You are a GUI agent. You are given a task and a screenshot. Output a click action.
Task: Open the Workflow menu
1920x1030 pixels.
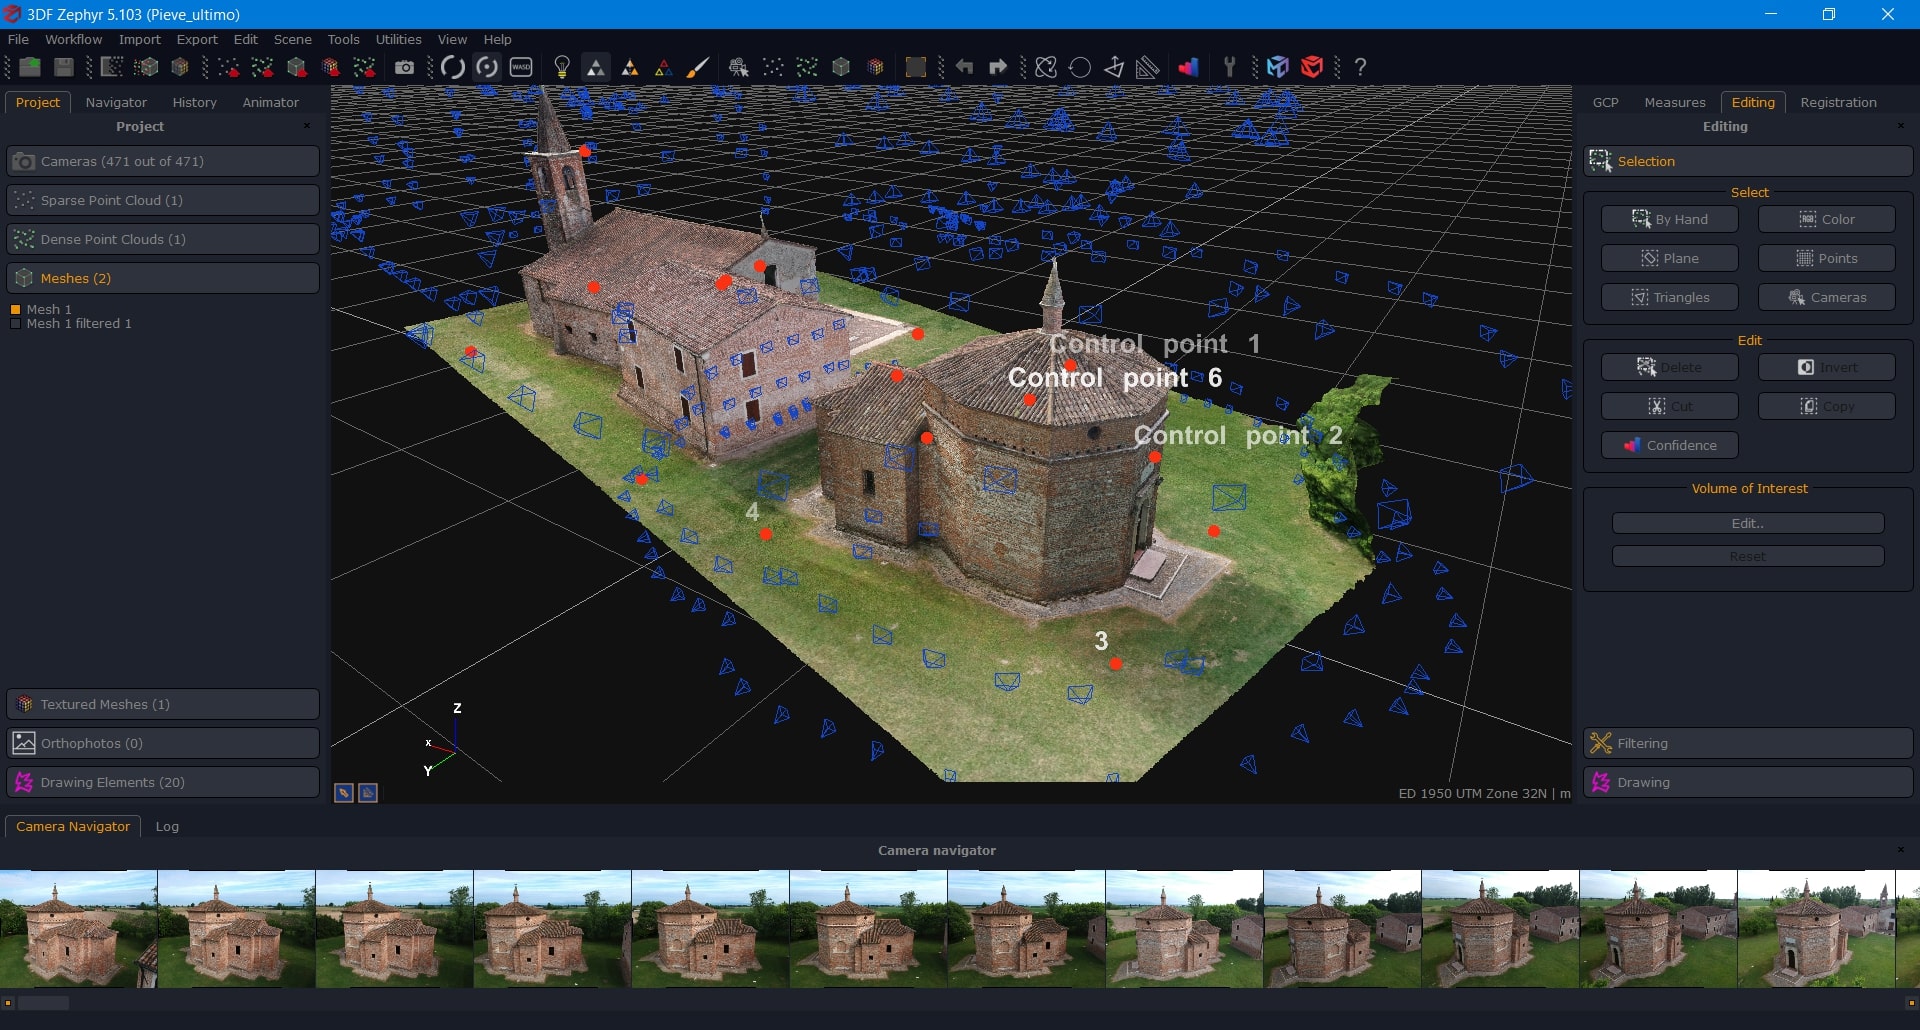pos(73,39)
